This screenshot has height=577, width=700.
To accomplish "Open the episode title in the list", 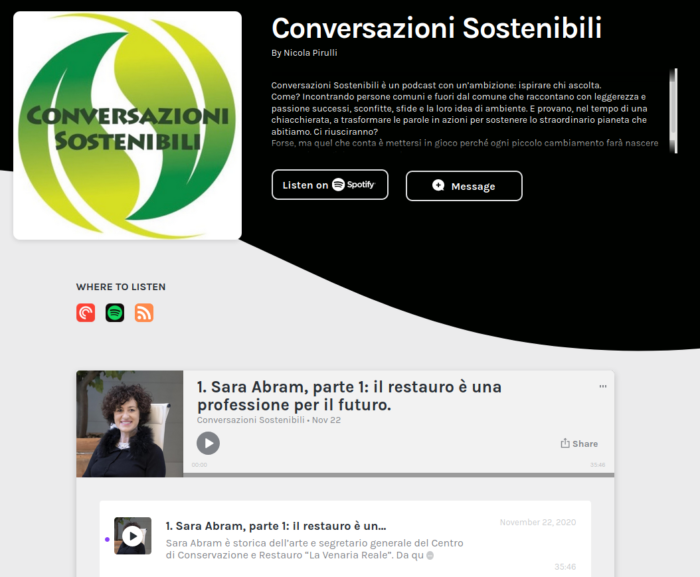I will tap(276, 526).
